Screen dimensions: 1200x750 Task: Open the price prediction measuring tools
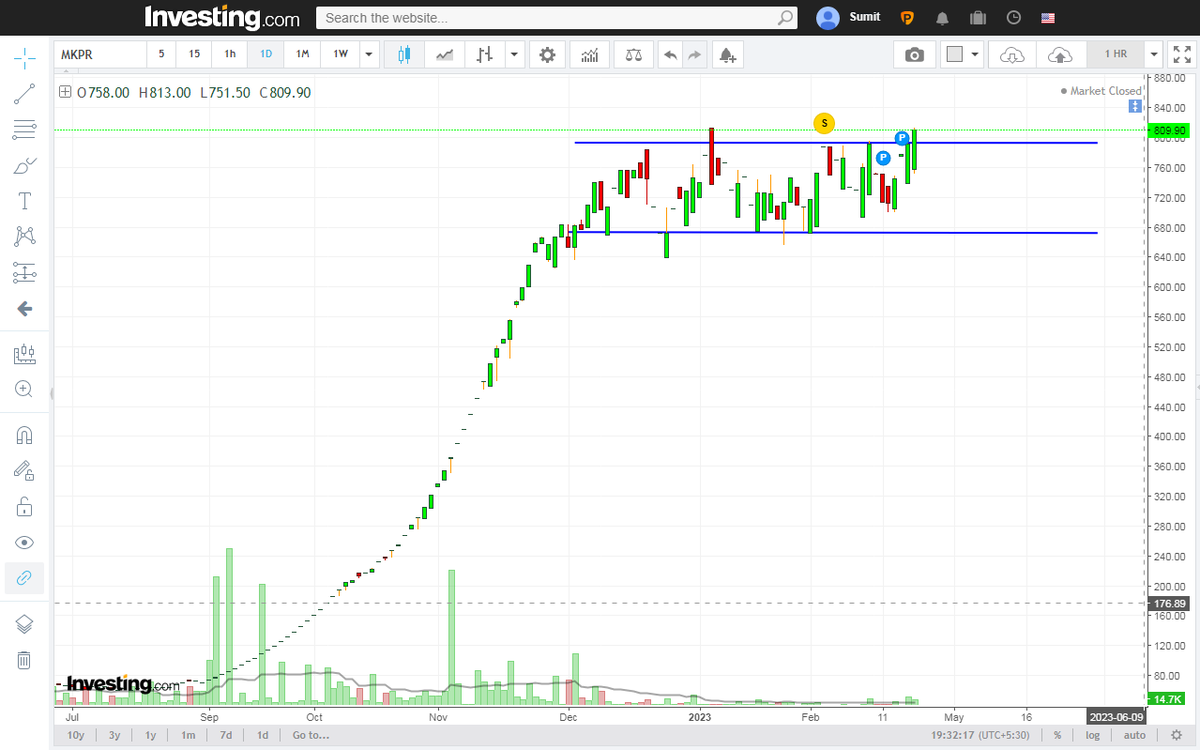click(x=24, y=272)
